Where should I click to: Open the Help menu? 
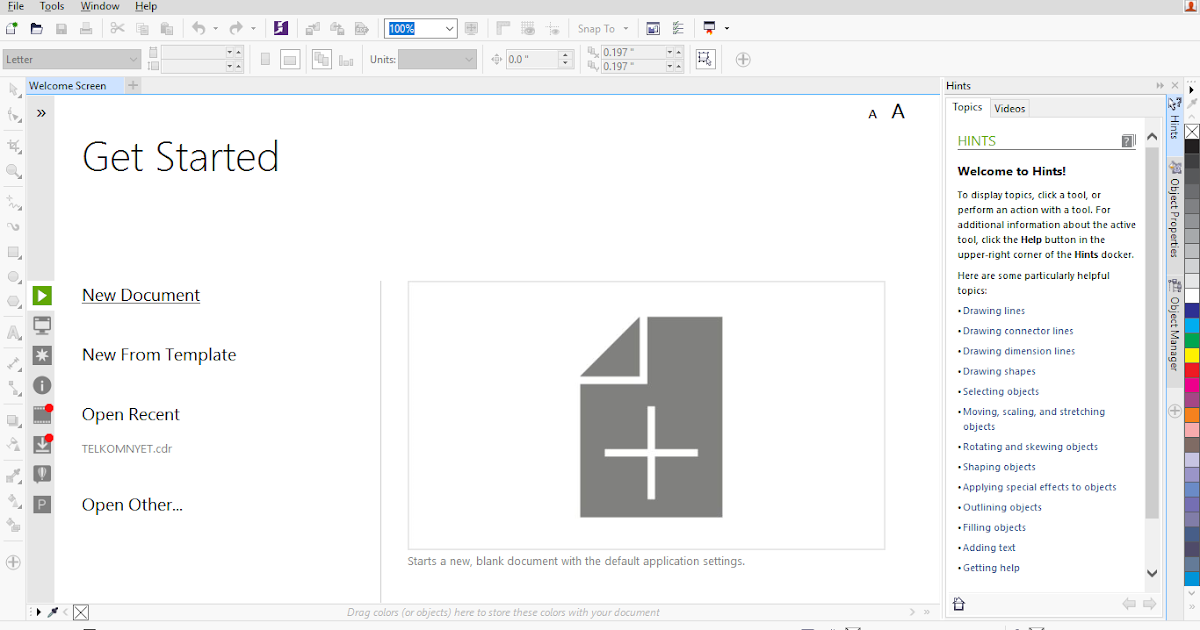pos(146,6)
